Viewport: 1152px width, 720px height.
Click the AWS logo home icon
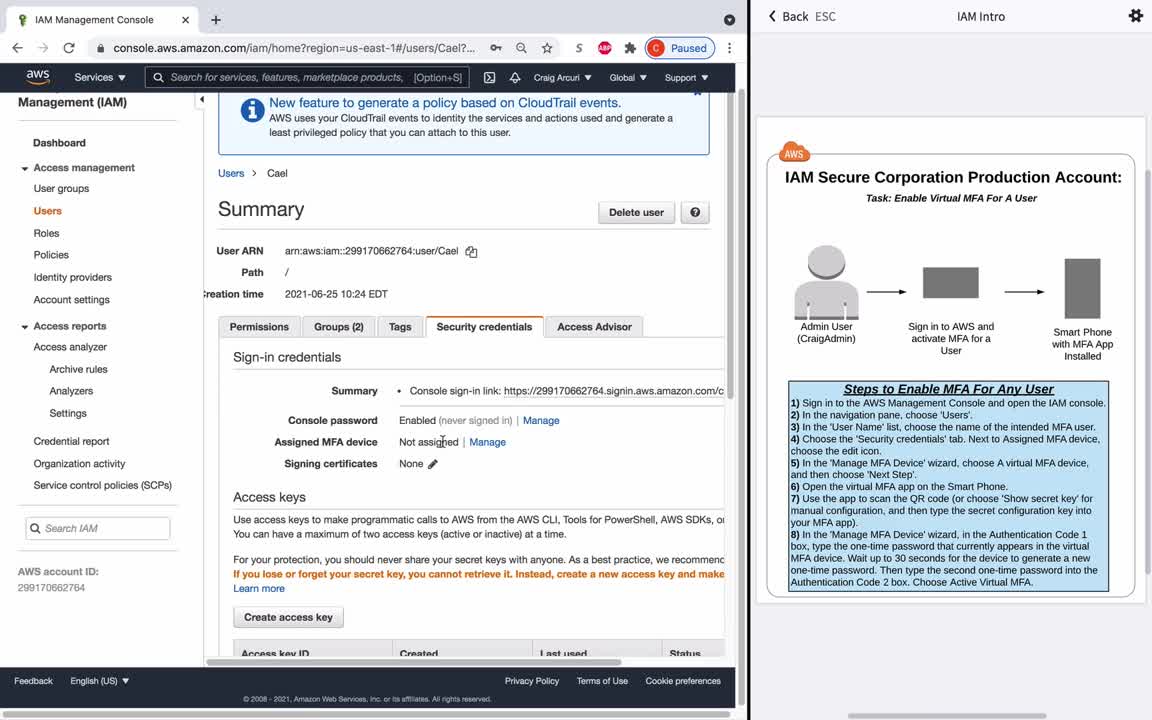point(37,77)
